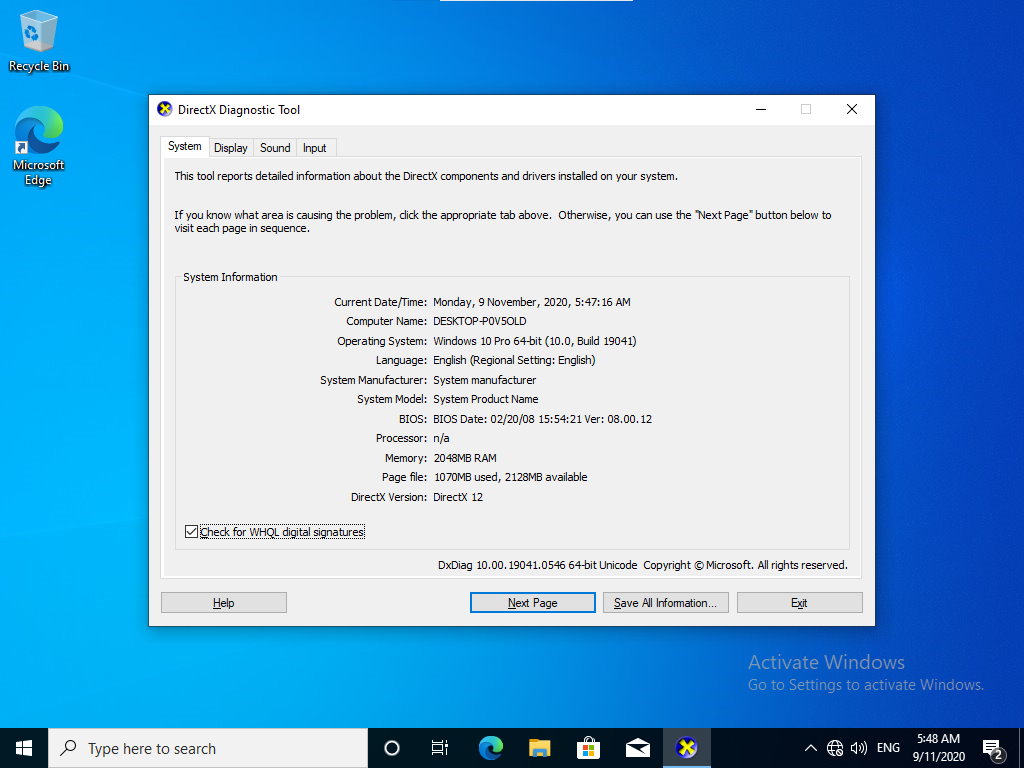
Task: Click the 'System manufacturer' value
Action: point(484,380)
